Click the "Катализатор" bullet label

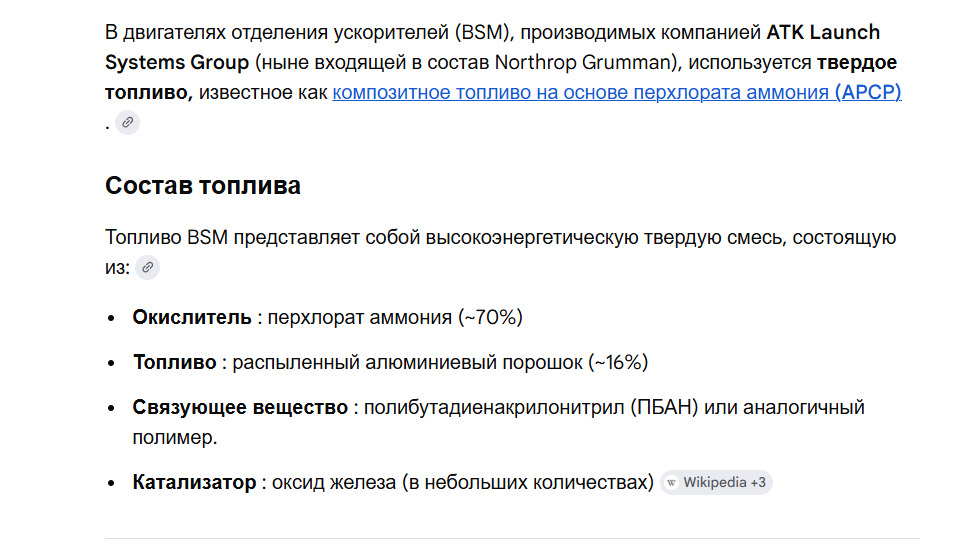coord(194,483)
